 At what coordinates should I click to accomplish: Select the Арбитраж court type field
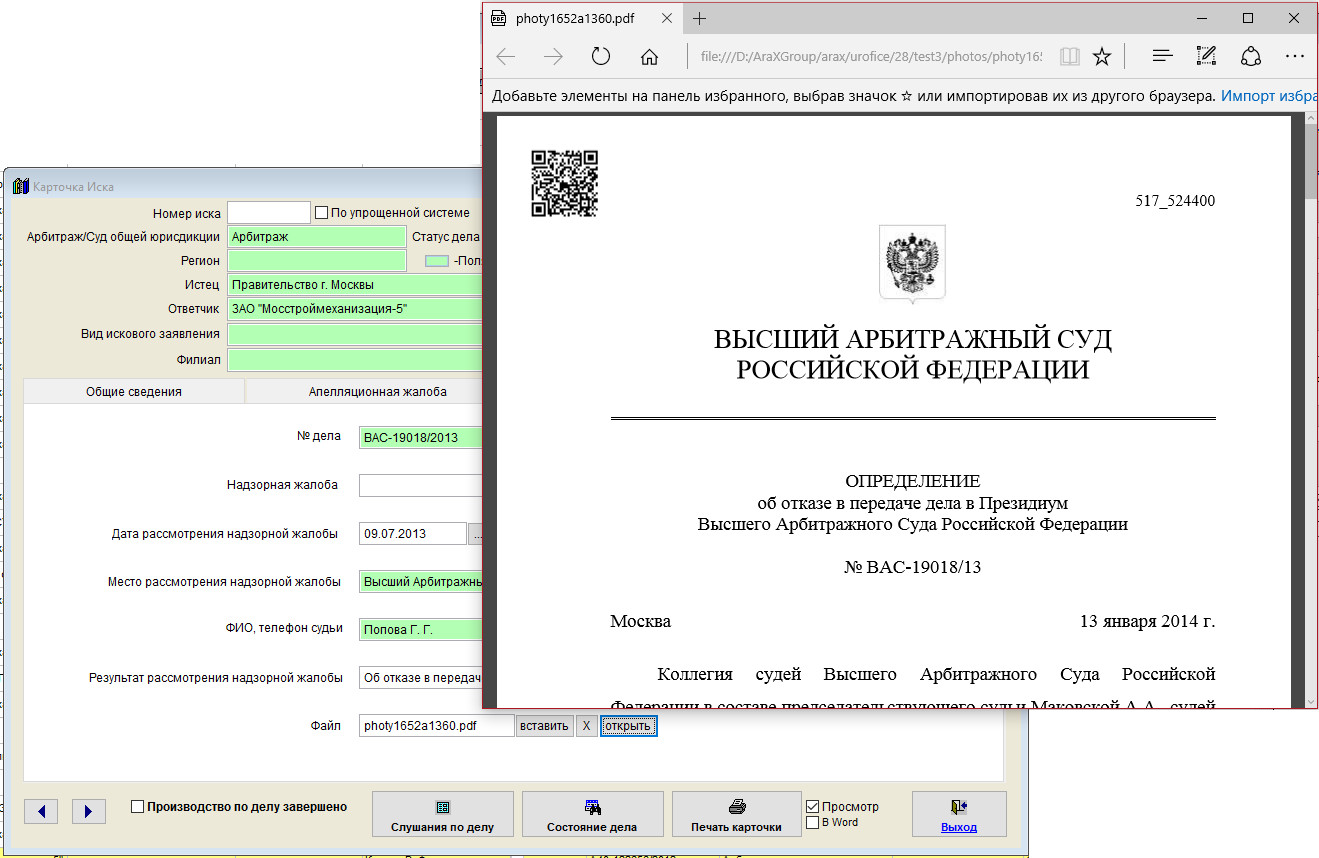pyautogui.click(x=317, y=237)
